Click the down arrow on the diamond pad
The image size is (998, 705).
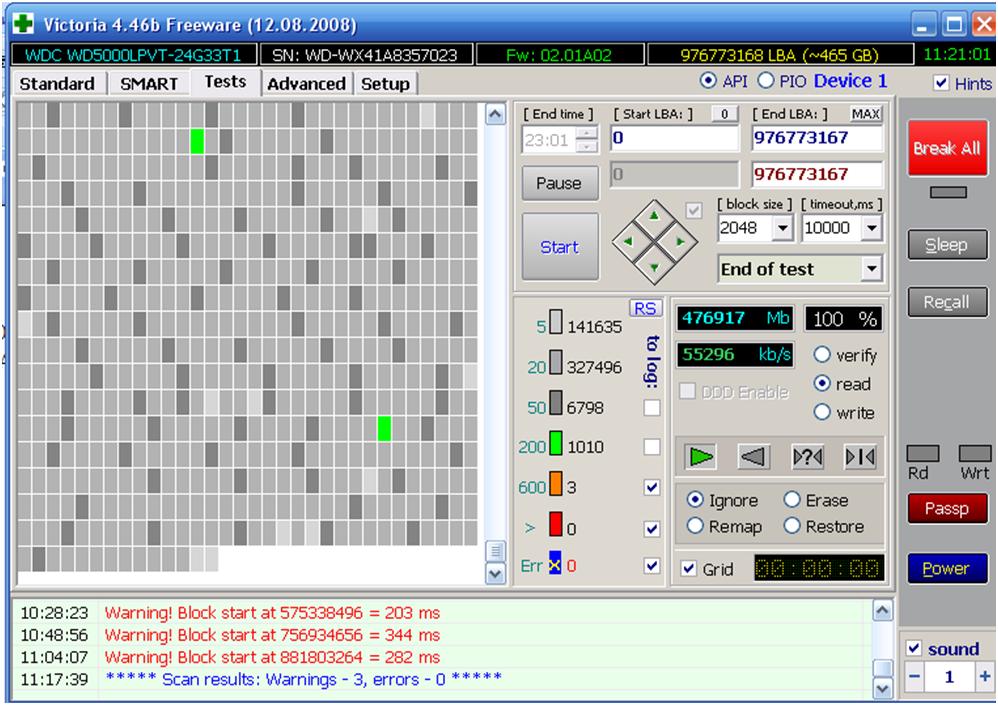click(x=654, y=267)
